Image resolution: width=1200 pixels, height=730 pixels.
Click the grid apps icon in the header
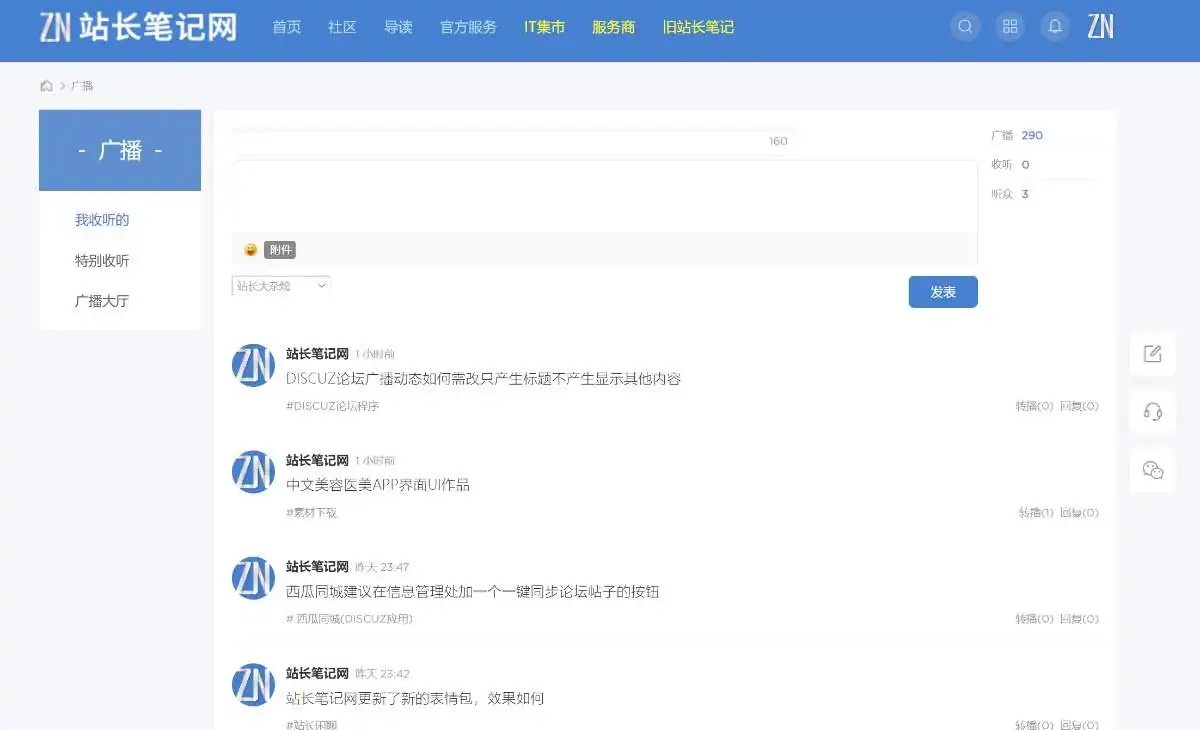tap(1010, 27)
